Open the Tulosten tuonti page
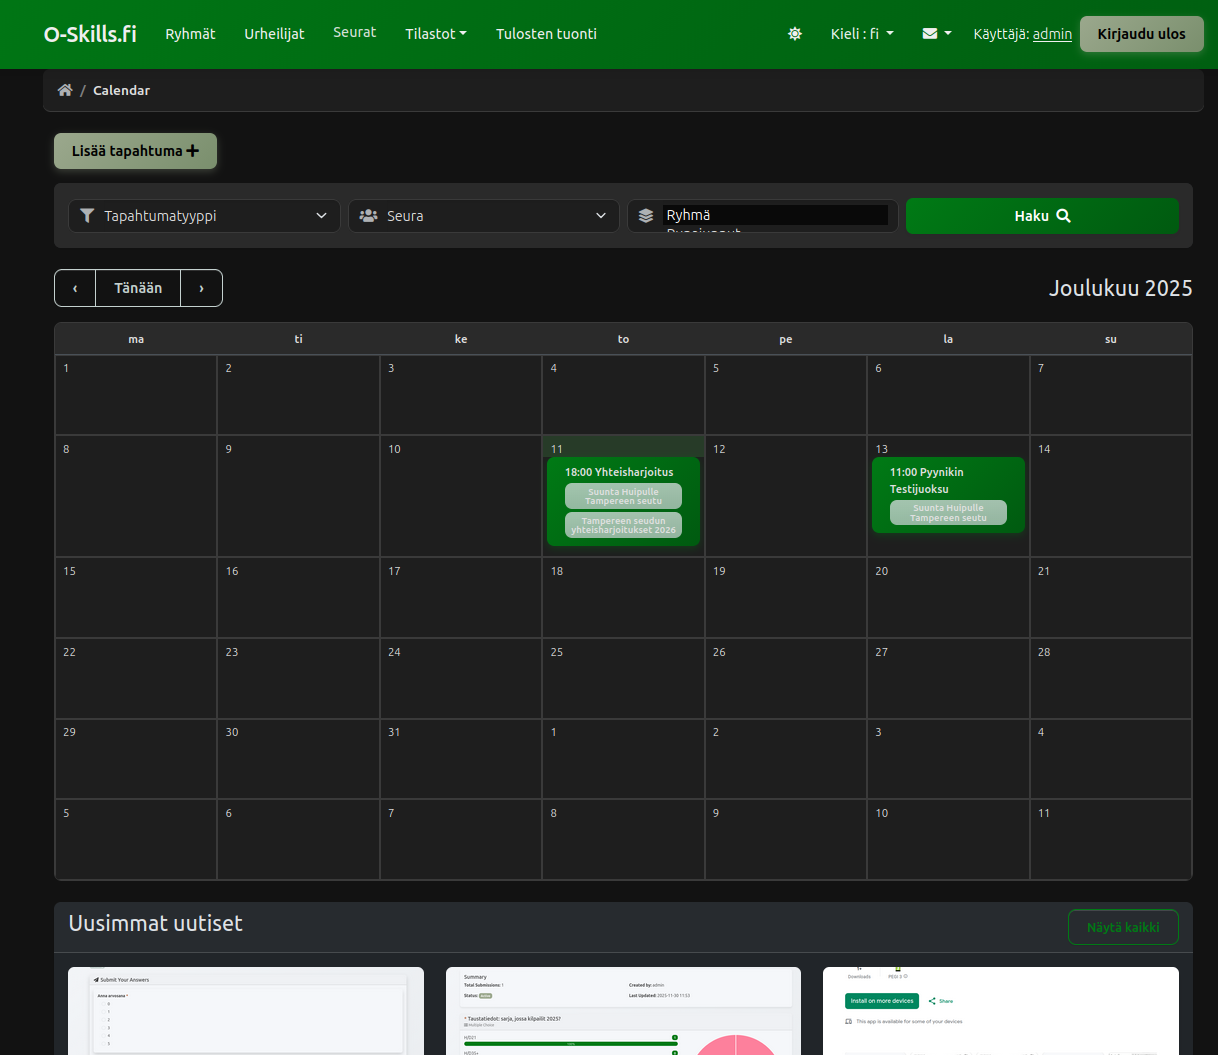The width and height of the screenshot is (1218, 1055). 546,33
